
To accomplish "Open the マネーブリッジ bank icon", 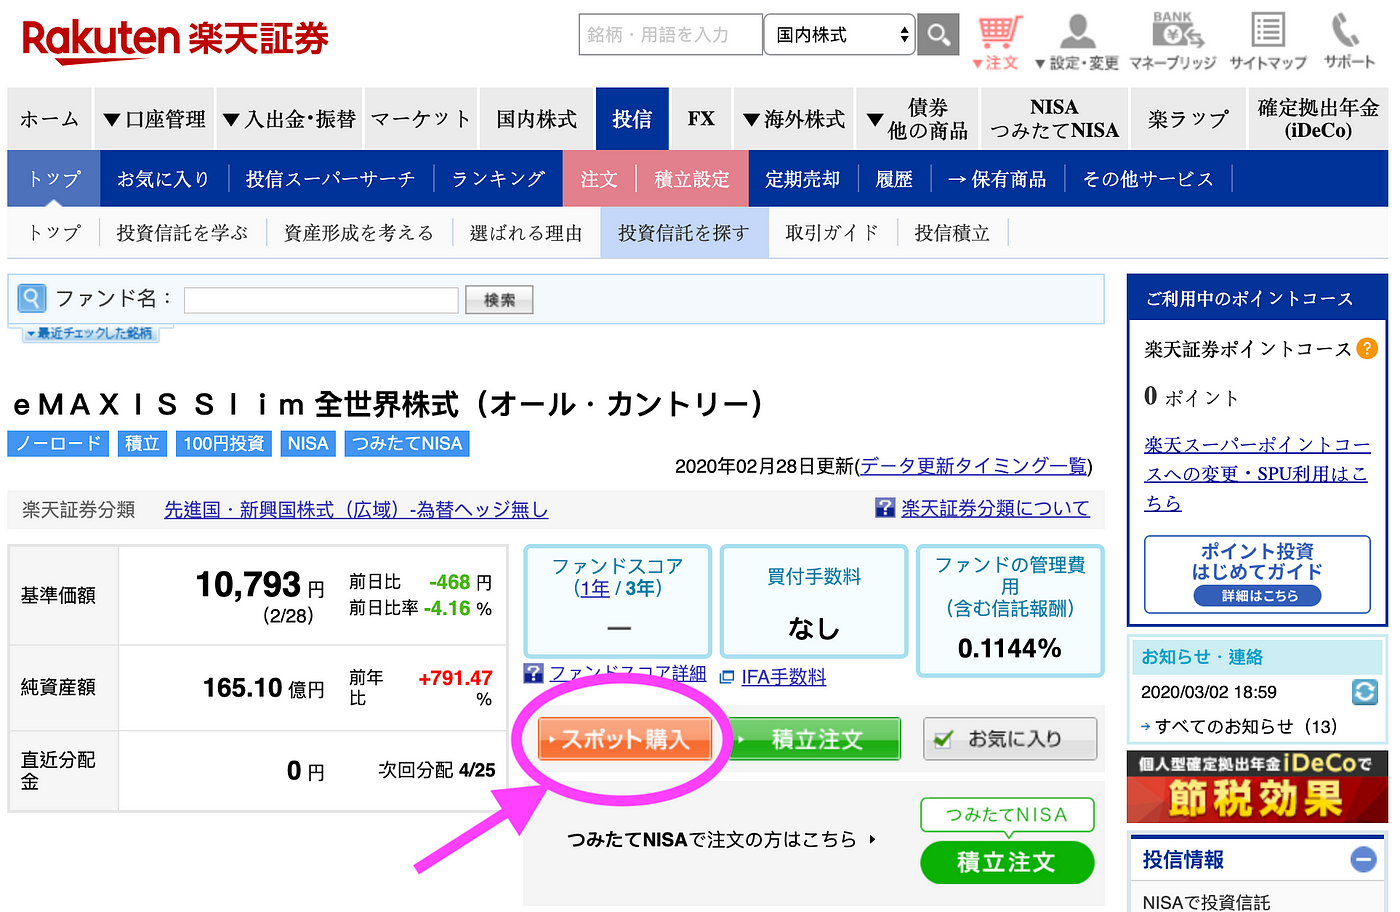I will click(x=1173, y=42).
